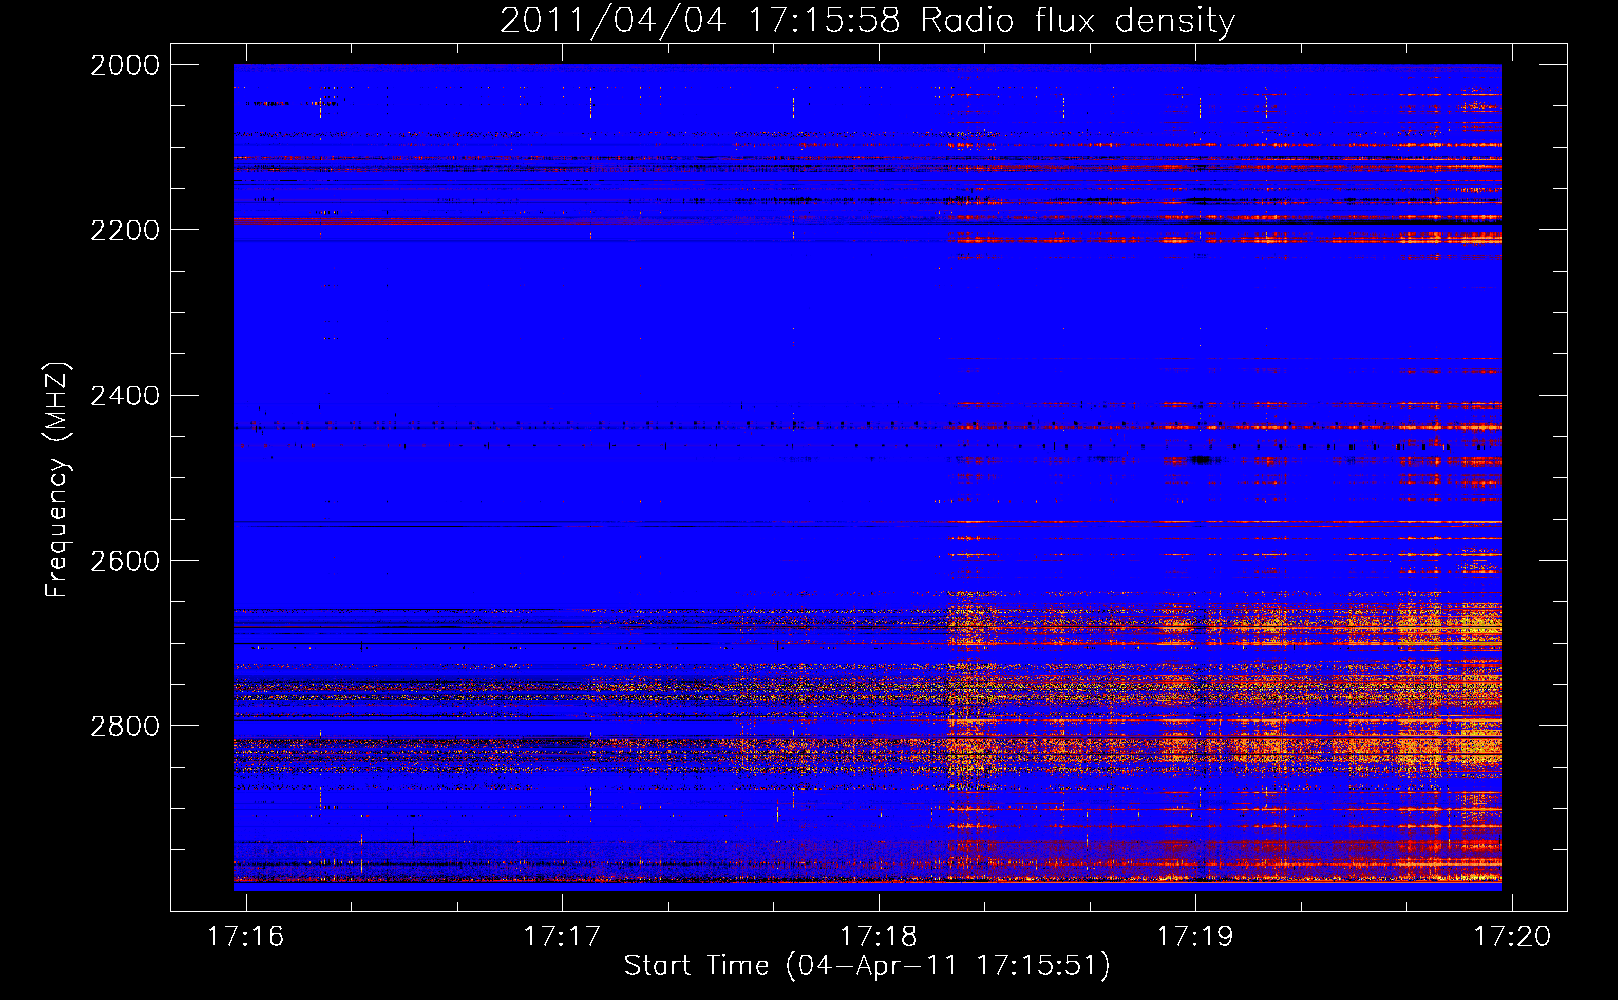The height and width of the screenshot is (1000, 1618).
Task: Click the 17:18 time axis label
Action: (x=878, y=936)
